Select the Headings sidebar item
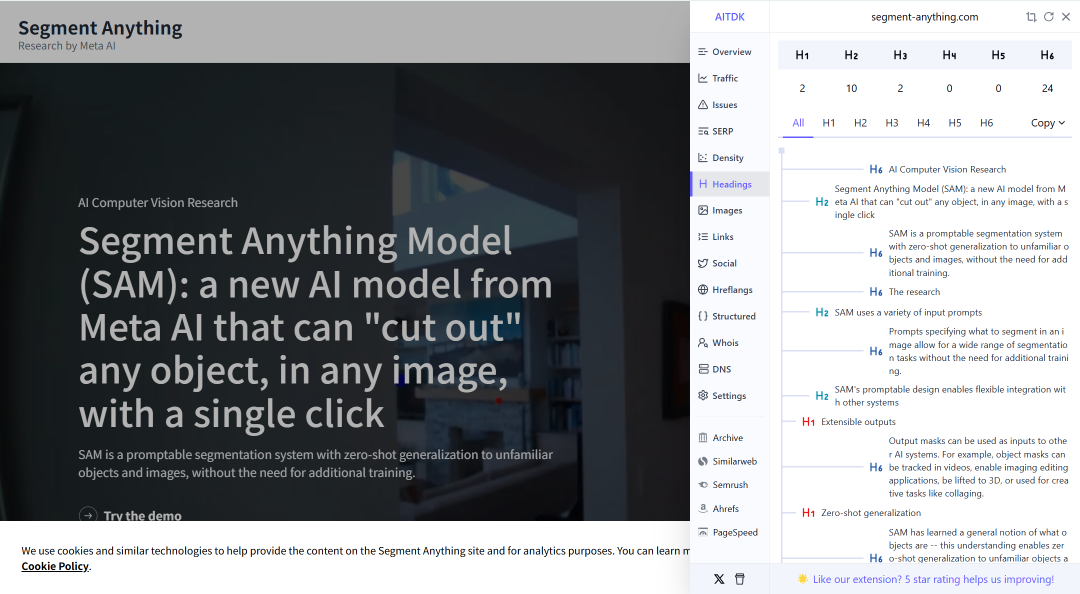 pos(729,184)
